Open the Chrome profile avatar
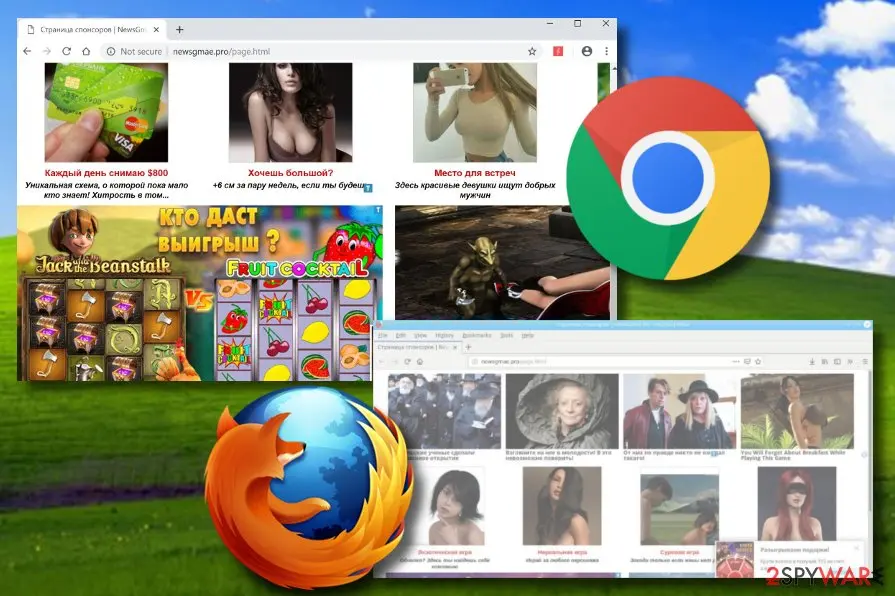The height and width of the screenshot is (596, 895). click(586, 51)
